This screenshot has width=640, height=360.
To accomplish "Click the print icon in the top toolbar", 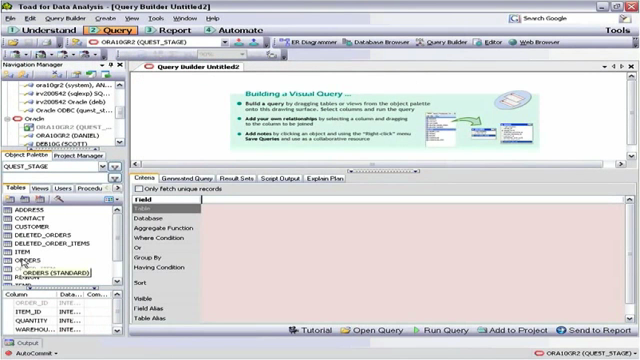I will pos(46,42).
